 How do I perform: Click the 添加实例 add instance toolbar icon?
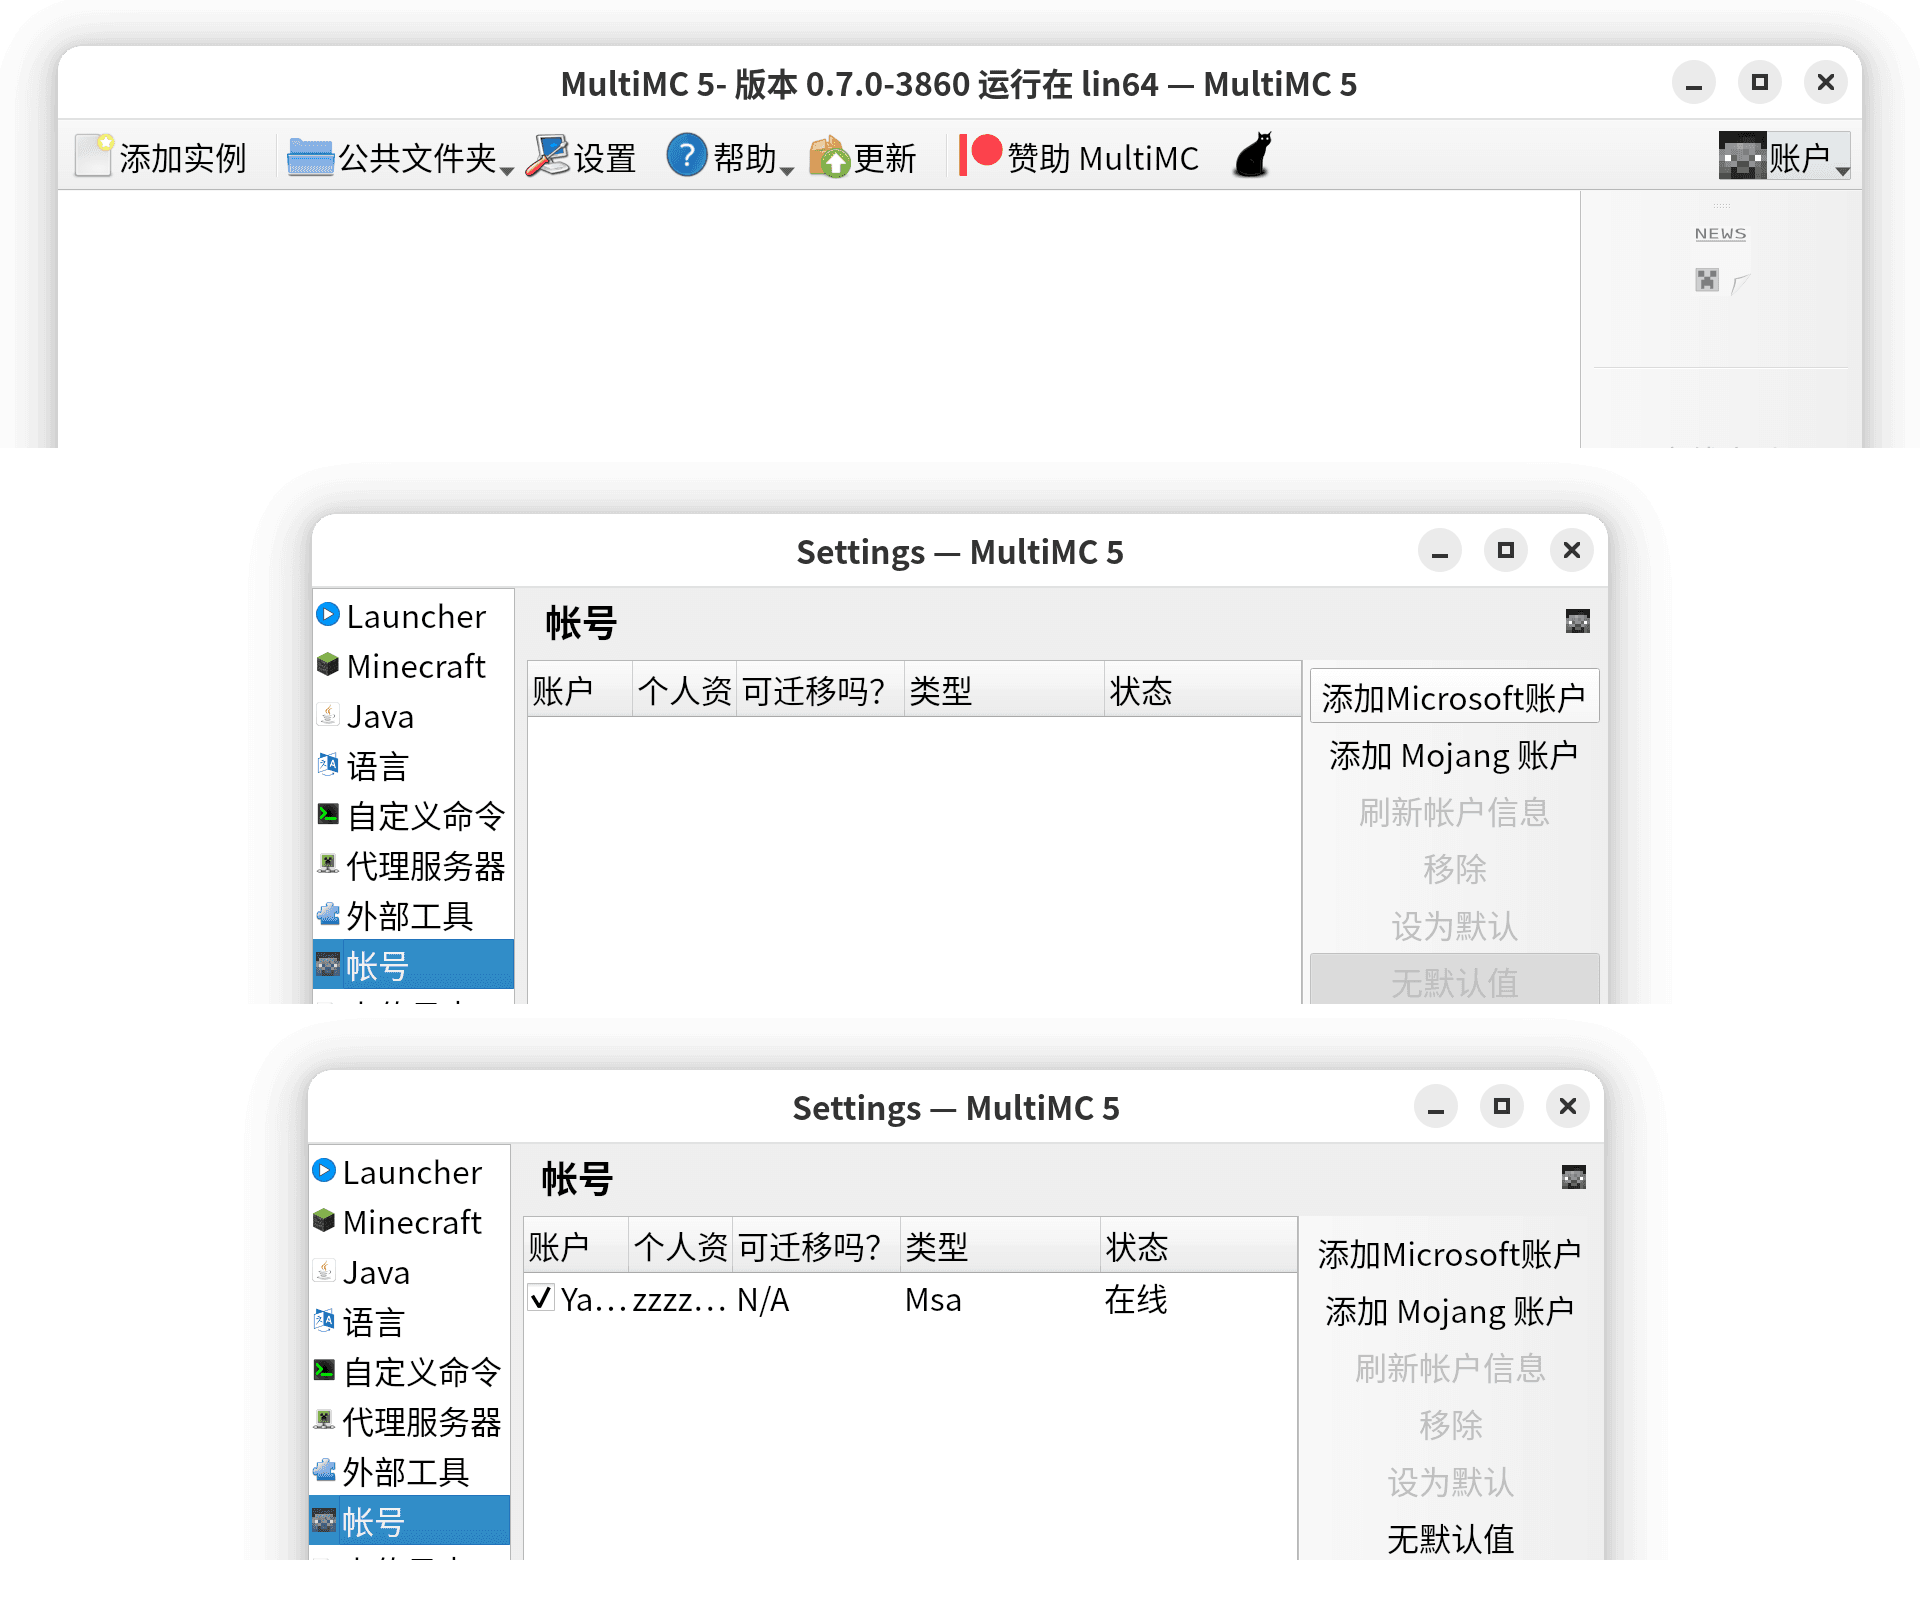tap(95, 156)
